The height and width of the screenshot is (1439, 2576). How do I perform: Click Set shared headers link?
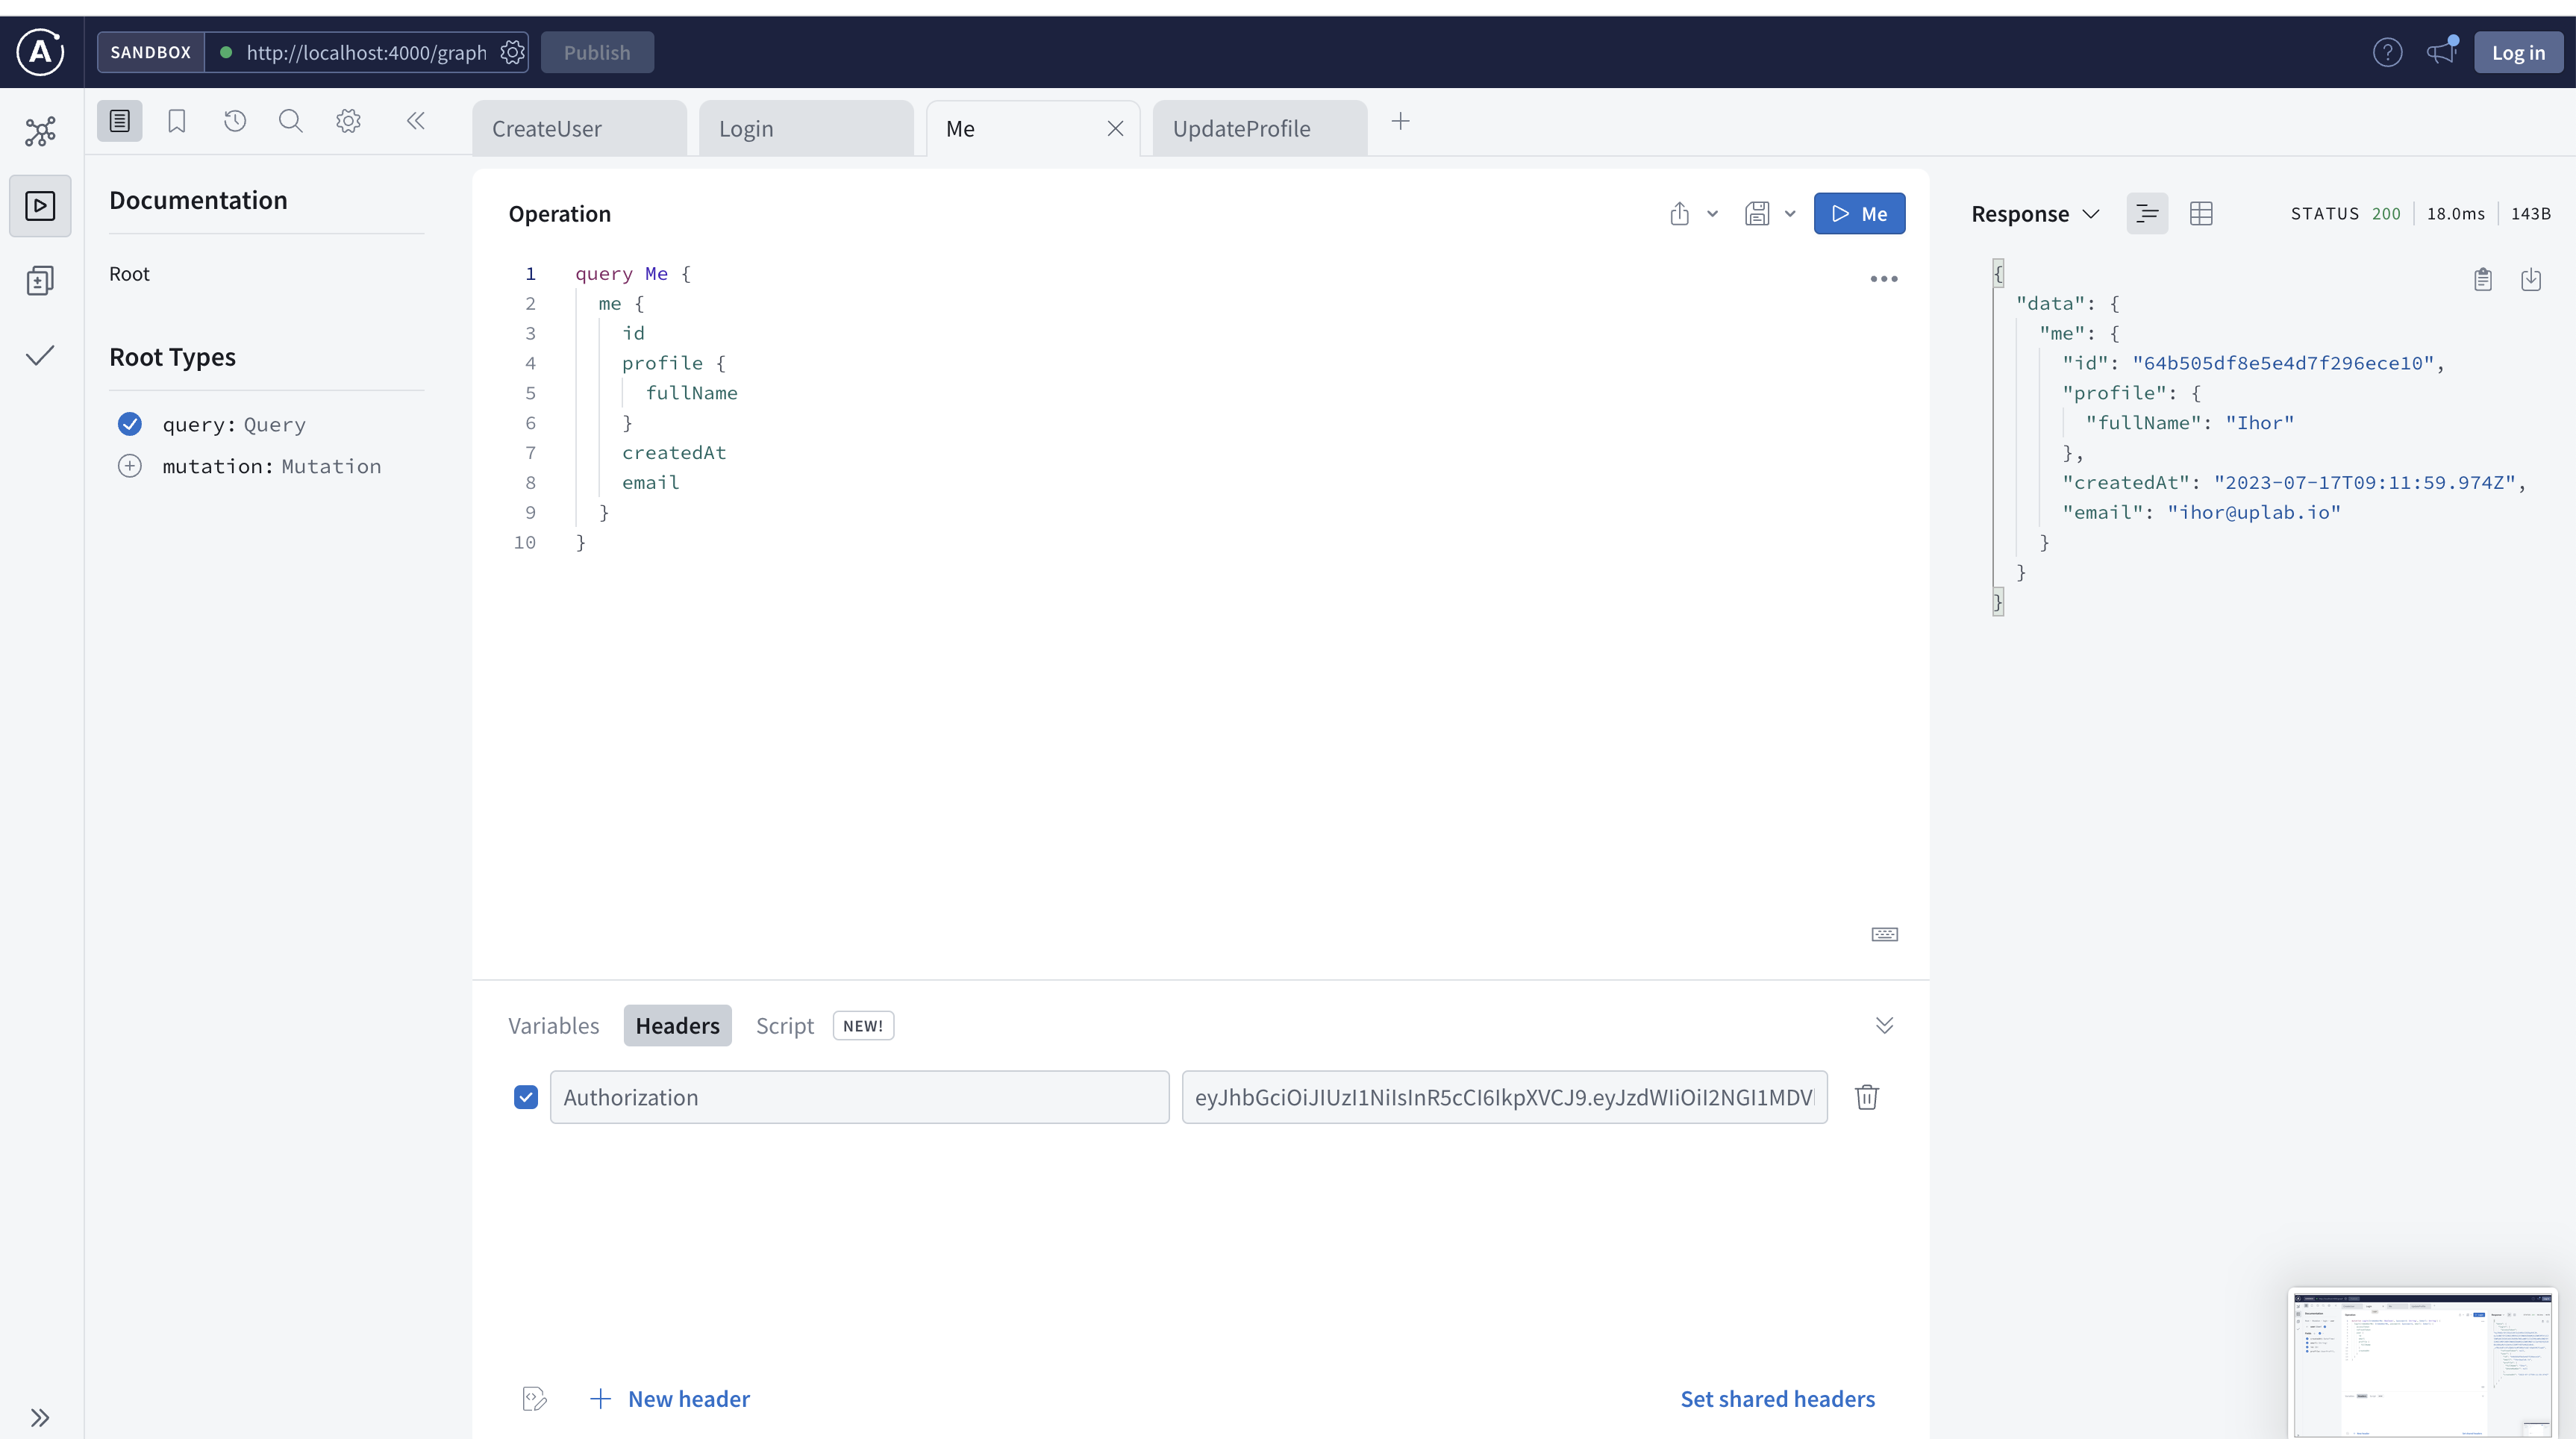tap(1777, 1399)
